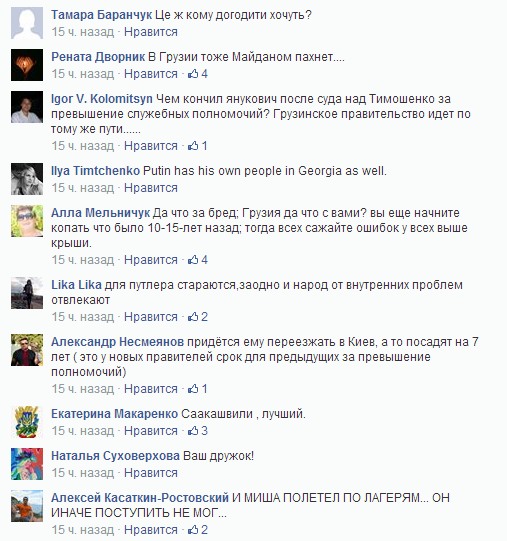507x541 pixels.
Task: Click thumbs-up icon on Рената Дворник's comment
Action: 193,73
